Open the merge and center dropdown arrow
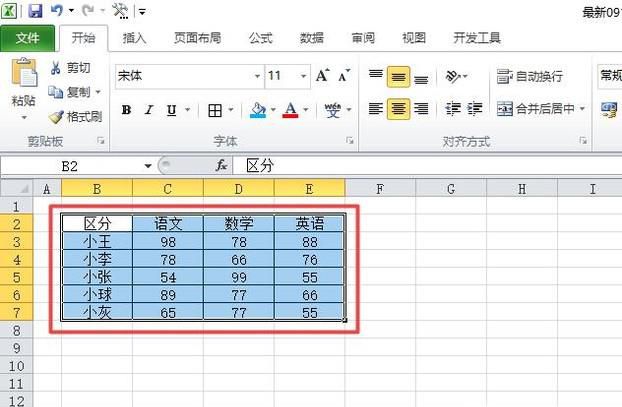Viewport: 622px width, 407px height. tap(582, 108)
